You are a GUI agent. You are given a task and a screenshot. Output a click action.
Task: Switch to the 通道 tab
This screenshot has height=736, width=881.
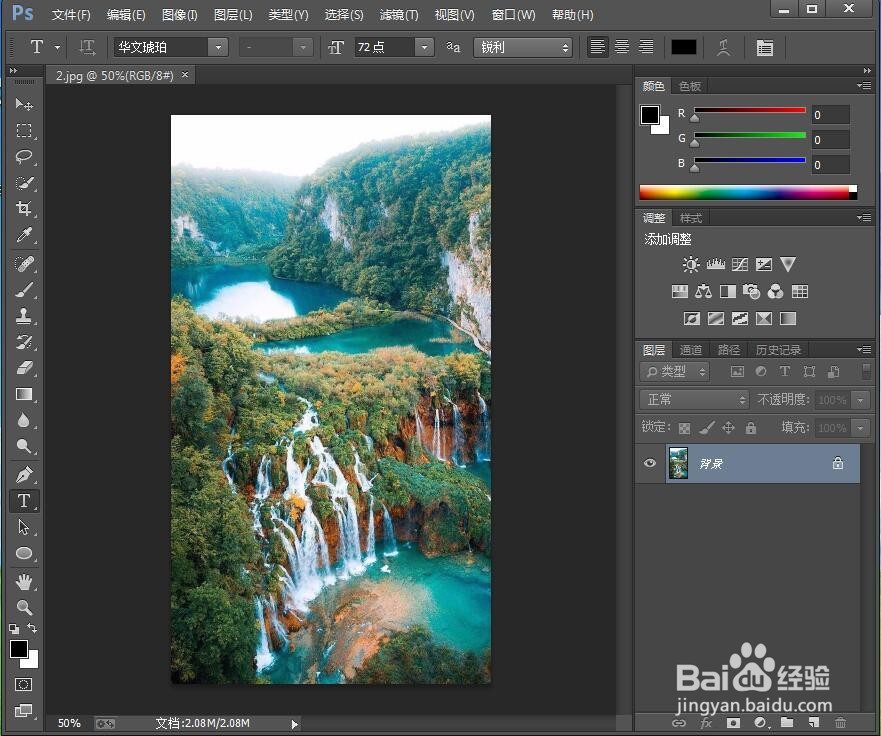point(691,350)
